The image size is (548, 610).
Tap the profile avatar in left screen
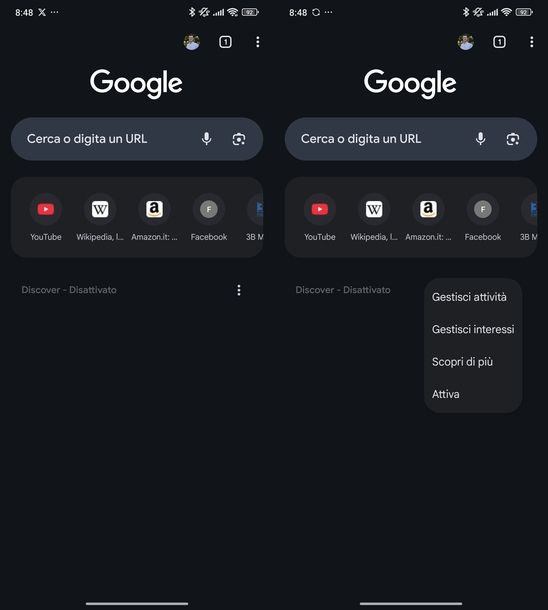[x=192, y=42]
